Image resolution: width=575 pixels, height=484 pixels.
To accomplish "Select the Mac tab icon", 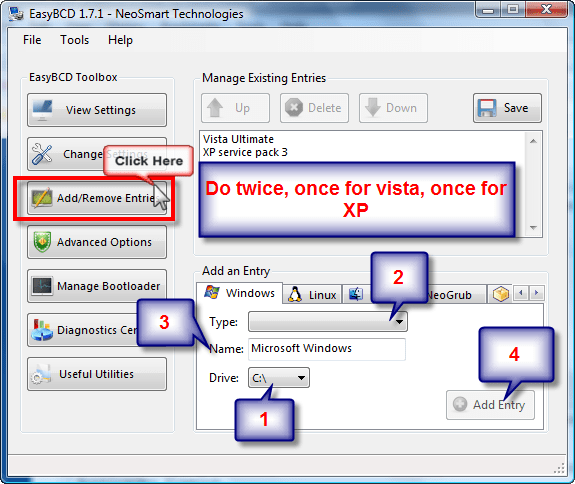I will click(x=356, y=294).
